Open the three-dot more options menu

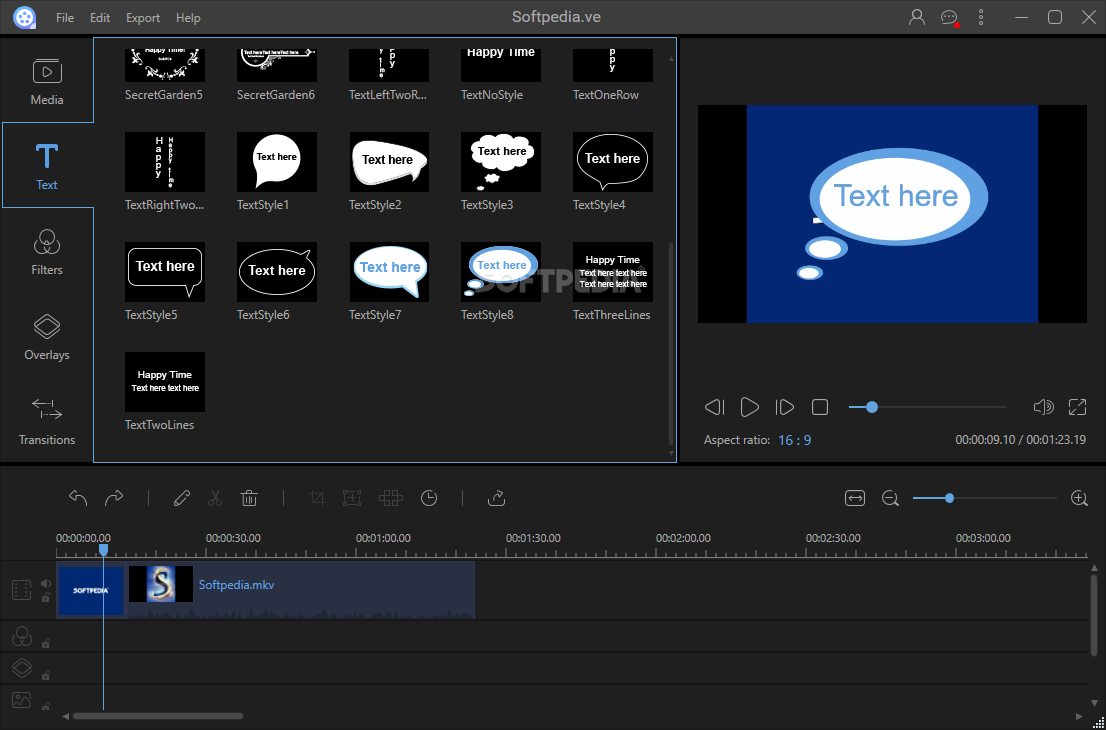pyautogui.click(x=981, y=17)
